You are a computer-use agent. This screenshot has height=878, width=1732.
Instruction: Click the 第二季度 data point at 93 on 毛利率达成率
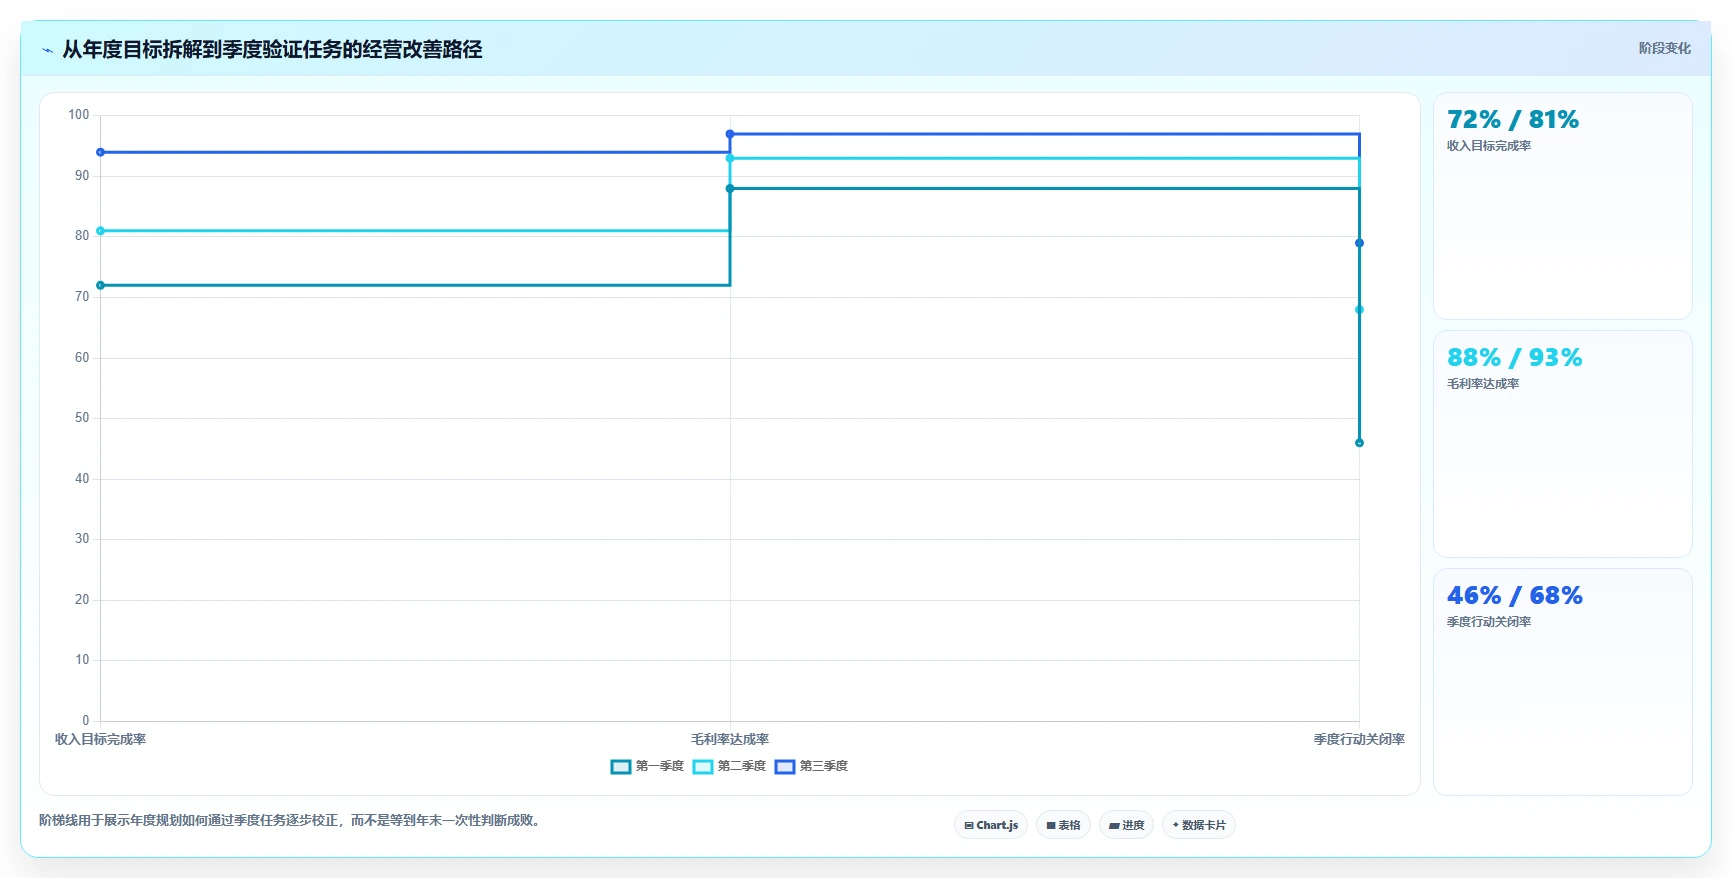click(x=730, y=158)
